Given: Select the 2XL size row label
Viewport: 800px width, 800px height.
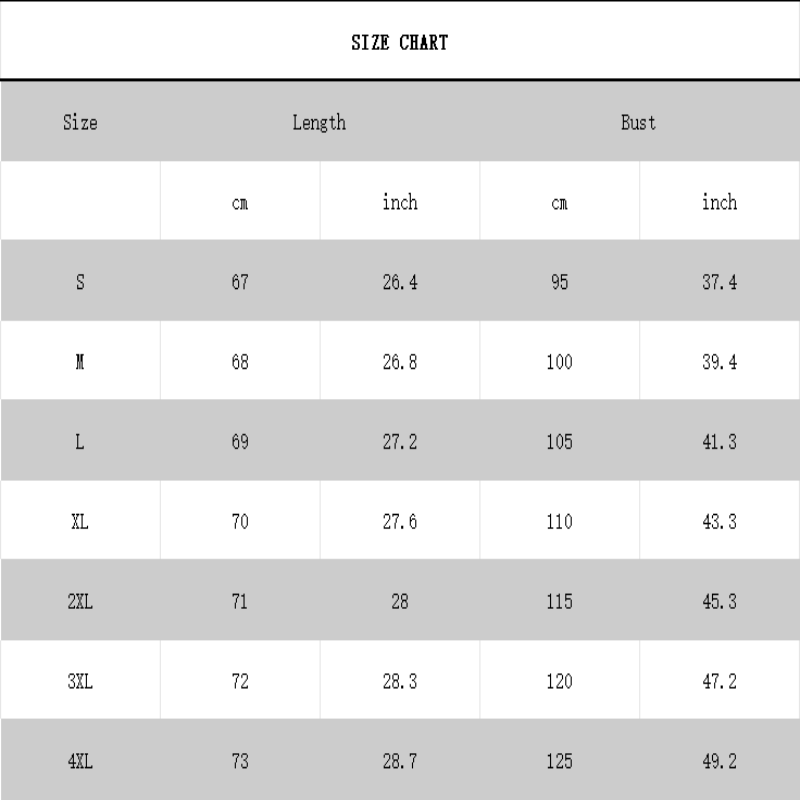Looking at the screenshot, I should pos(80,603).
